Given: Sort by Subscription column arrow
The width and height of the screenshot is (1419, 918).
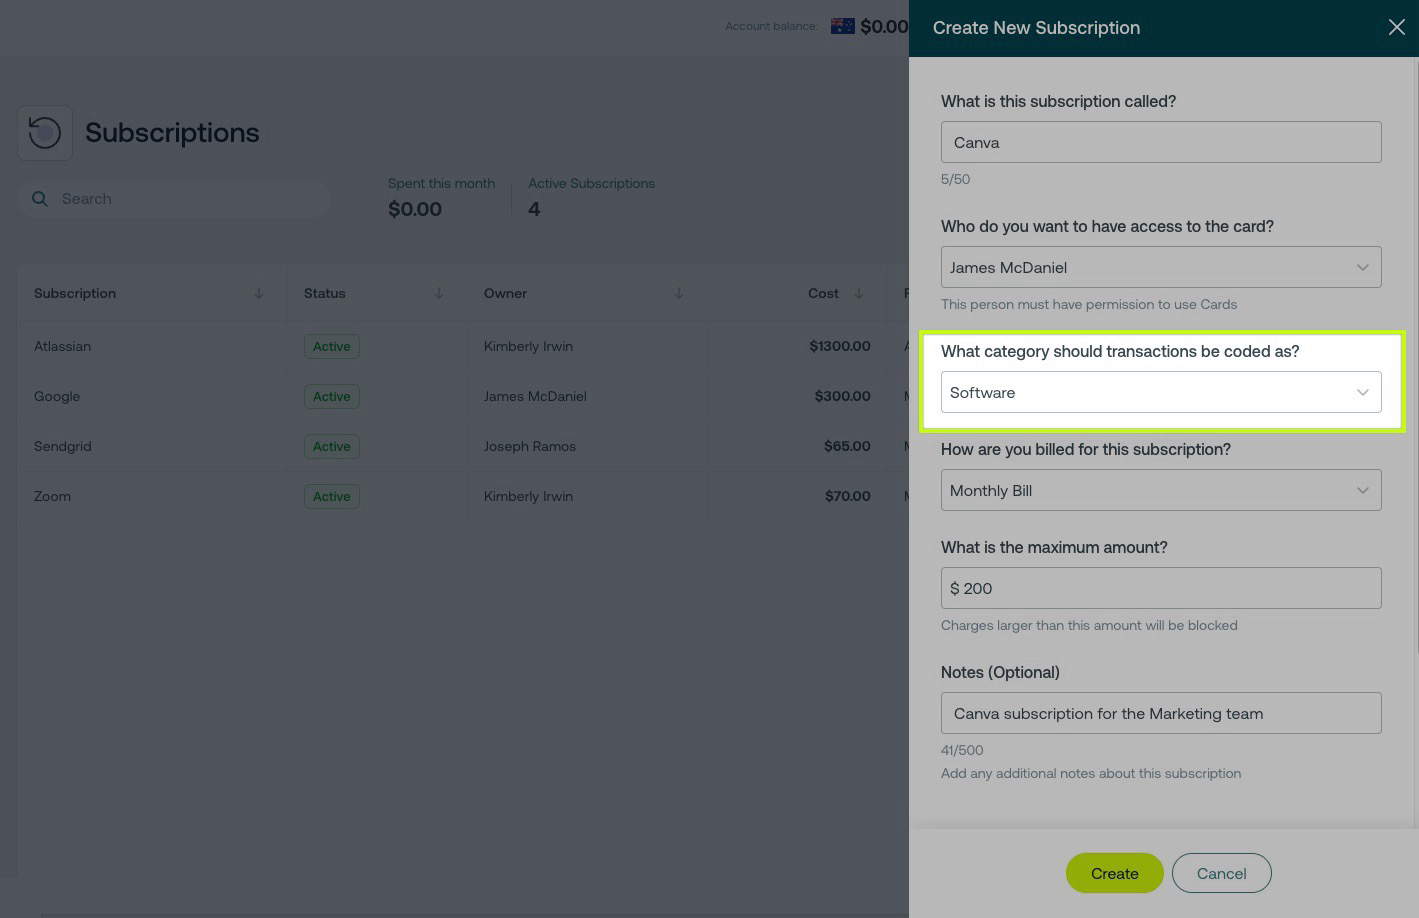Looking at the screenshot, I should click(259, 293).
